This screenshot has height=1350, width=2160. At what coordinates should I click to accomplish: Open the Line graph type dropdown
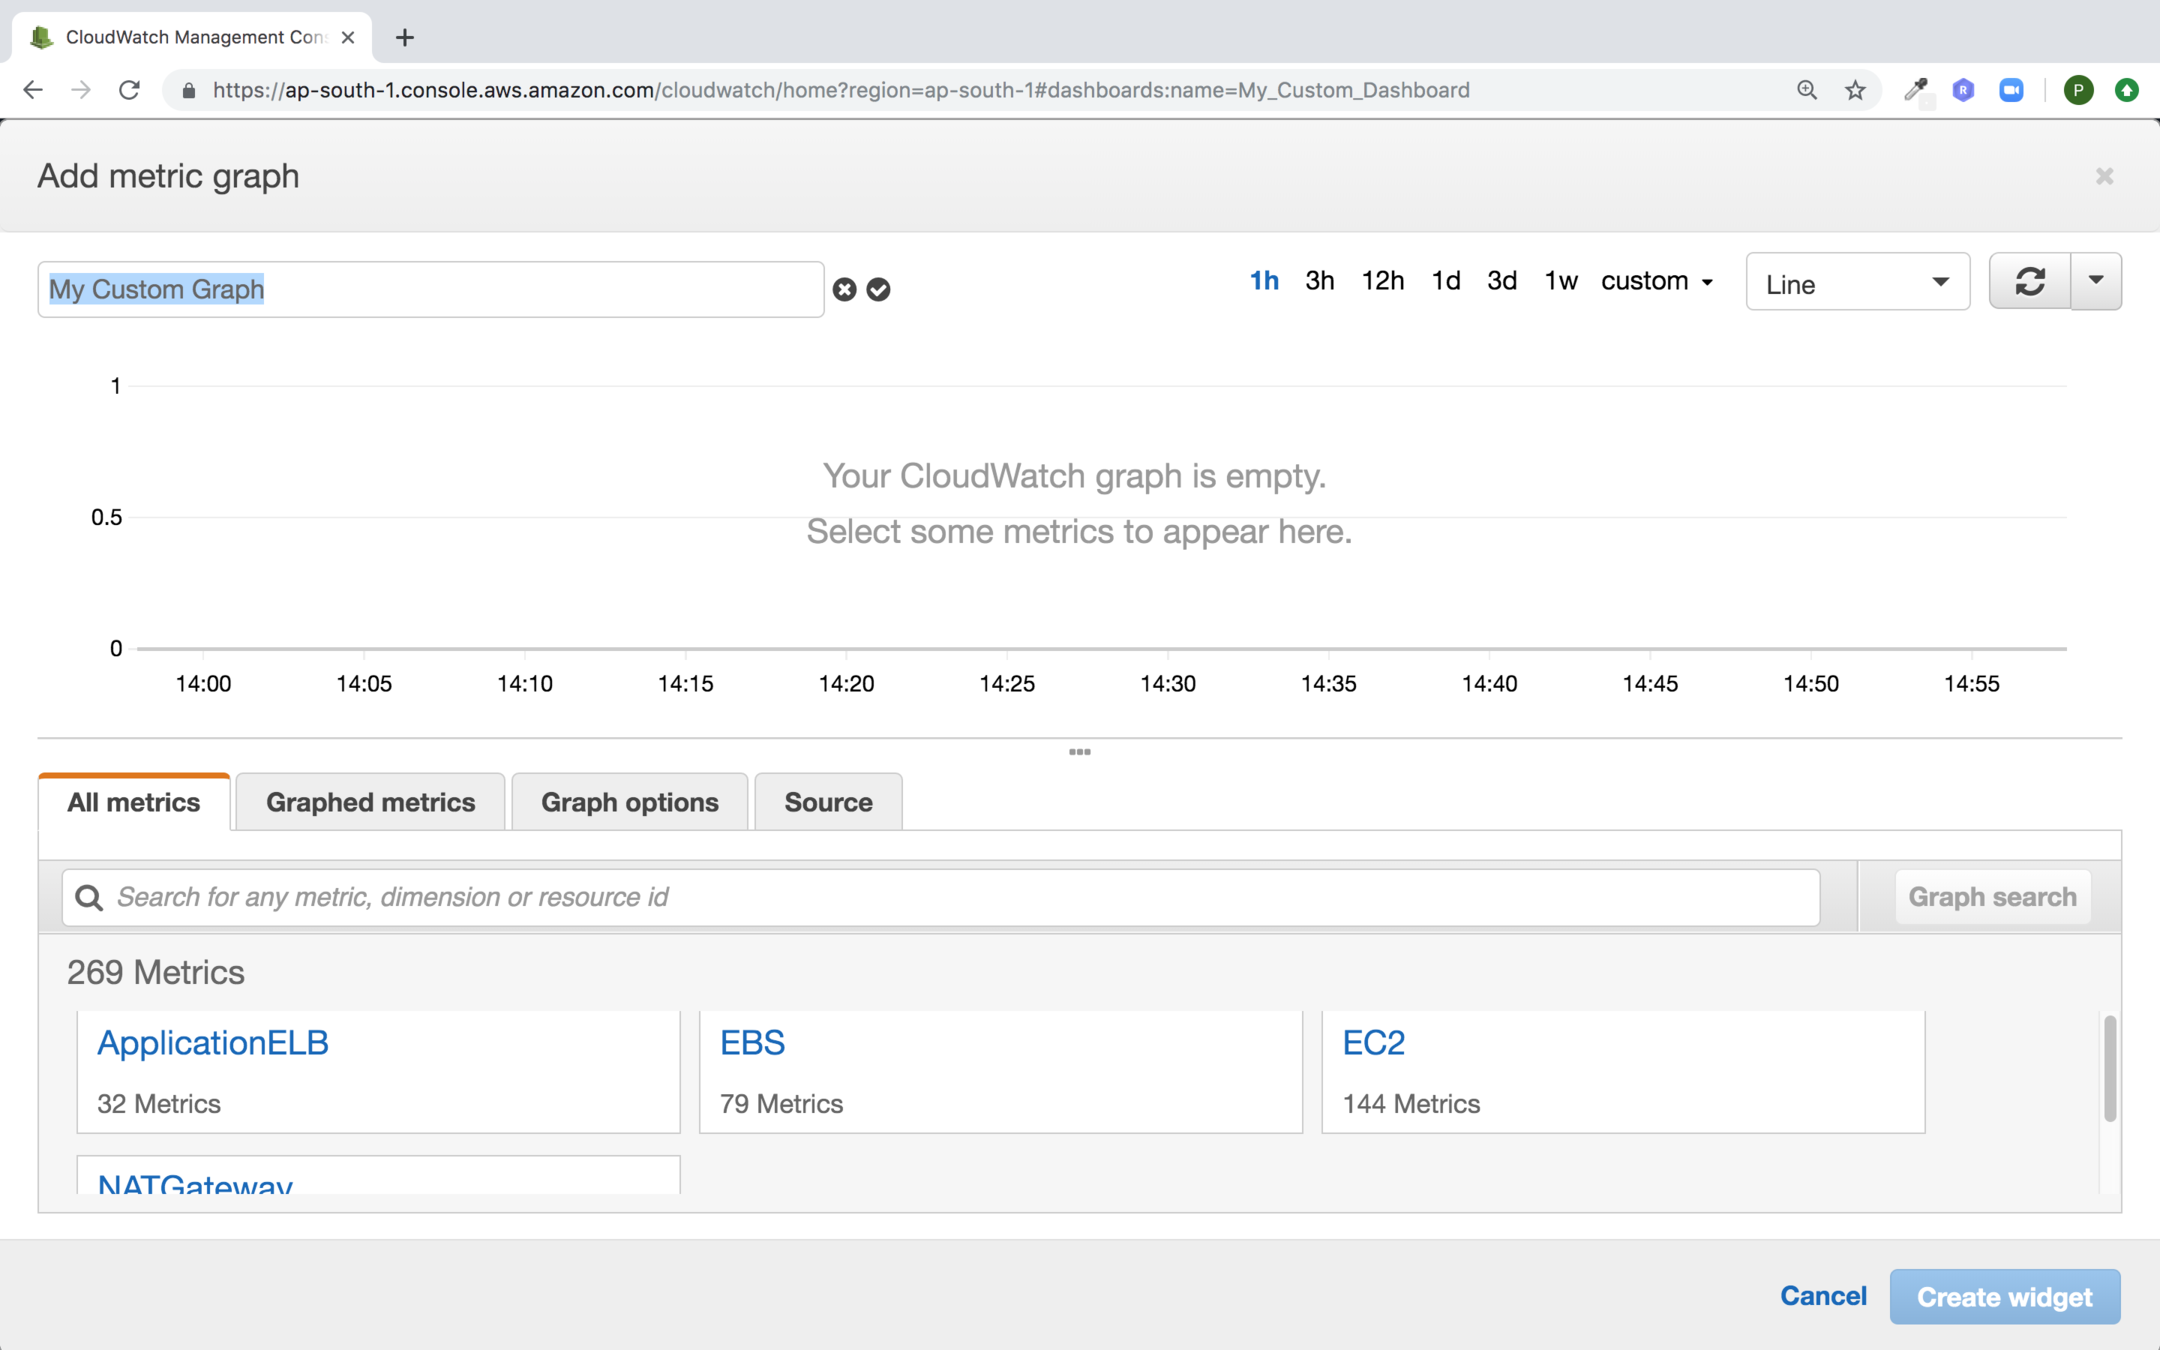point(1857,283)
